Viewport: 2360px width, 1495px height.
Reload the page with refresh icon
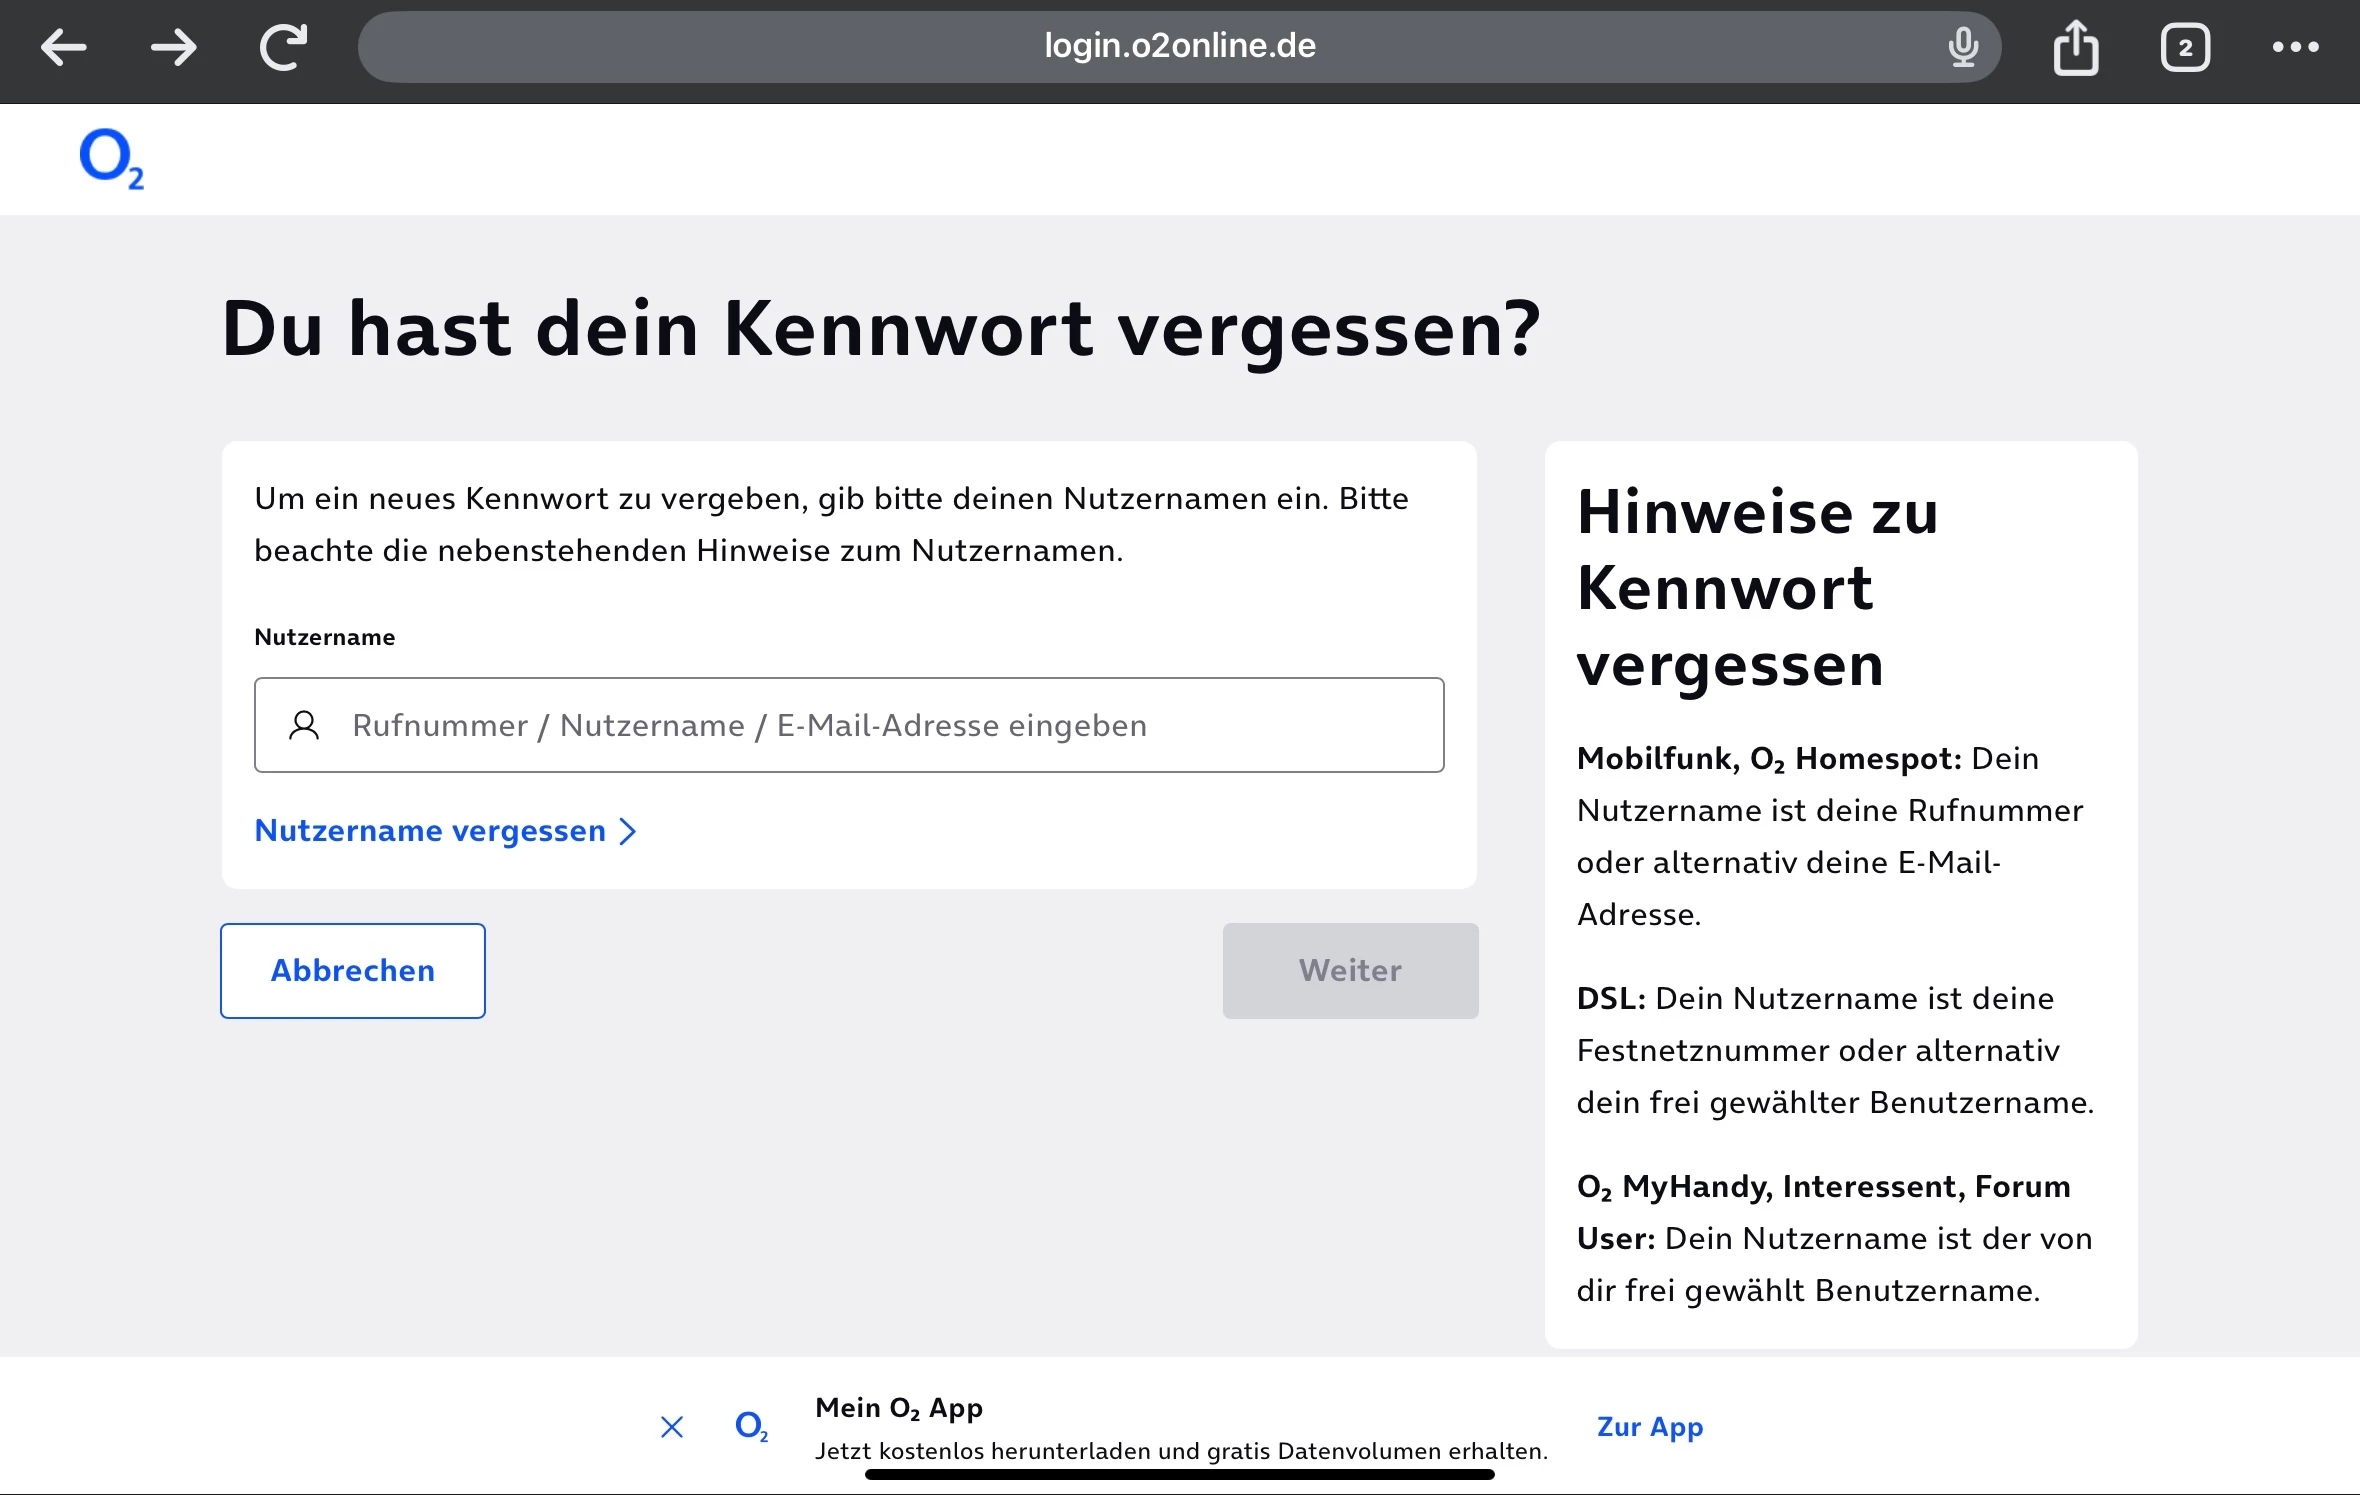284,47
